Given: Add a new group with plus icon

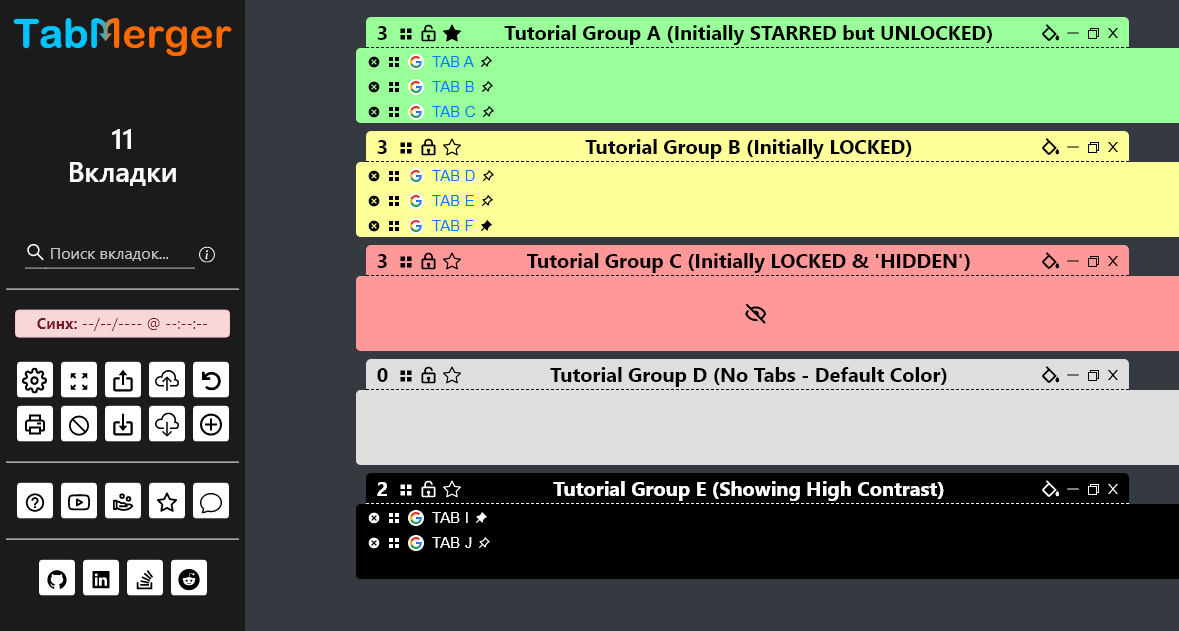Looking at the screenshot, I should 211,424.
